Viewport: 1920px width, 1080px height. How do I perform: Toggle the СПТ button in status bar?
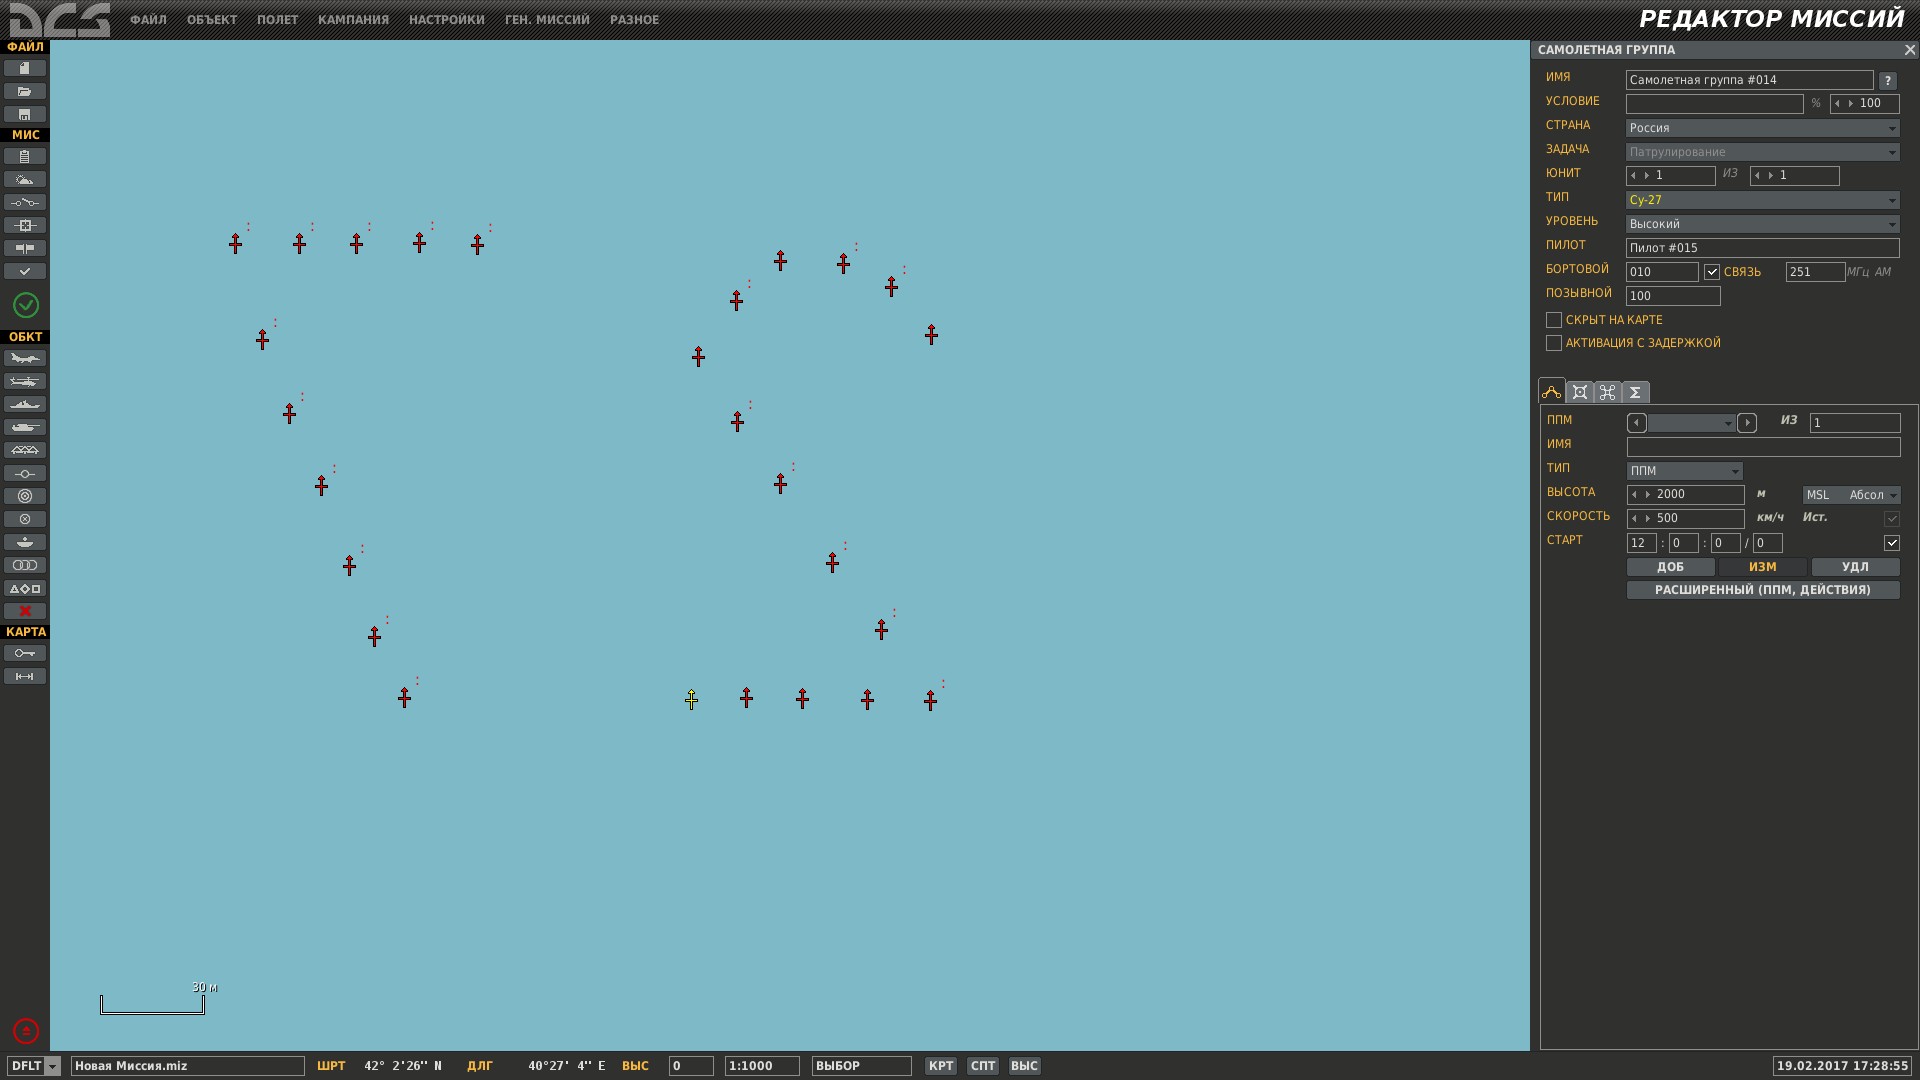point(983,1066)
